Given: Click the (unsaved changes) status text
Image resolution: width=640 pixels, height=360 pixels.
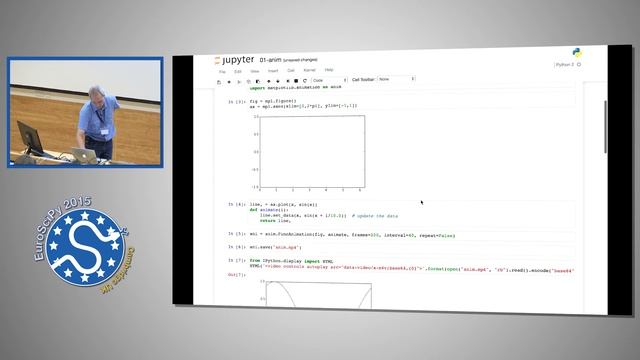Looking at the screenshot, I should tap(300, 60).
